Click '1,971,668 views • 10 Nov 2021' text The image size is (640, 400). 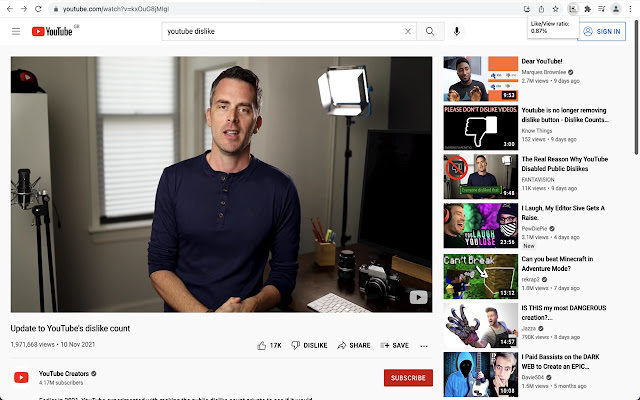click(x=53, y=344)
